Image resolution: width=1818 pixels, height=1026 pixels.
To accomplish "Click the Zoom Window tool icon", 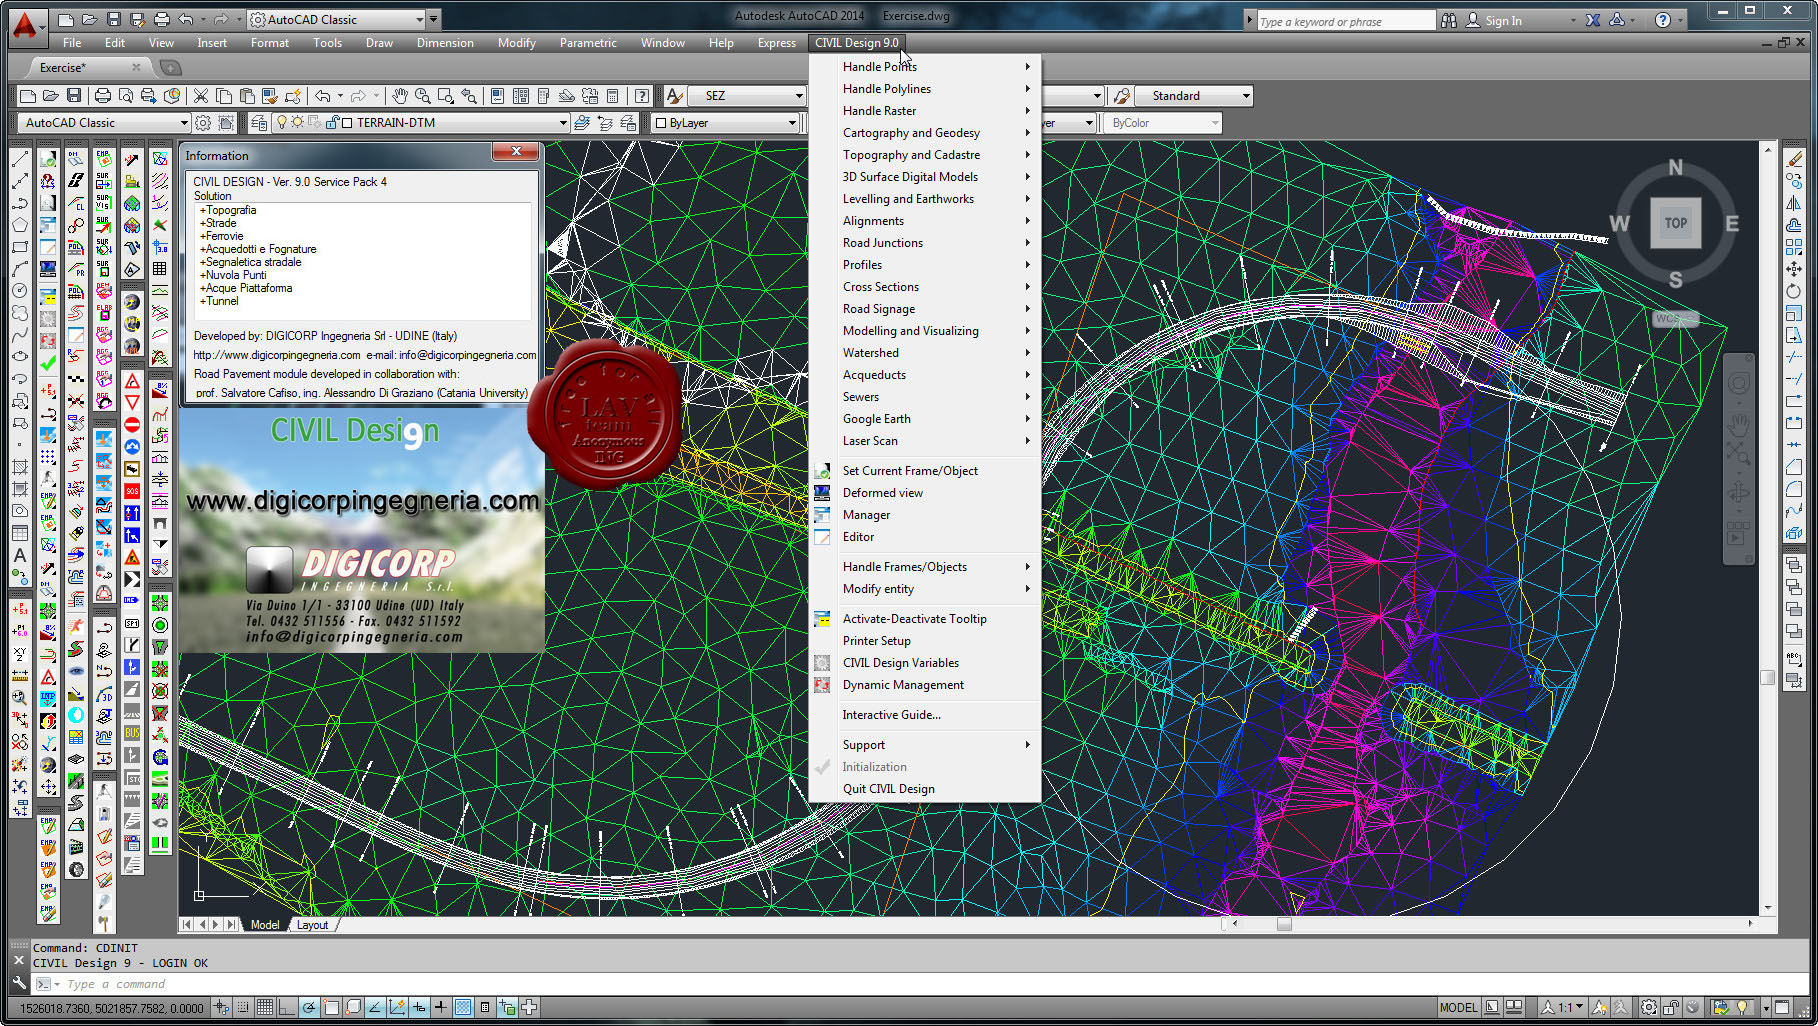I will click(x=446, y=96).
